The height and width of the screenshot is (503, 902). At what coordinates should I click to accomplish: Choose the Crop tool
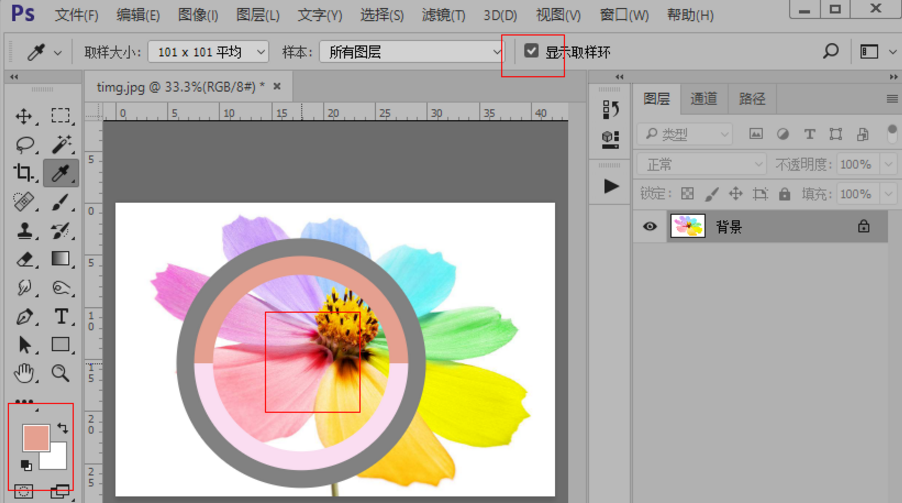tap(24, 174)
